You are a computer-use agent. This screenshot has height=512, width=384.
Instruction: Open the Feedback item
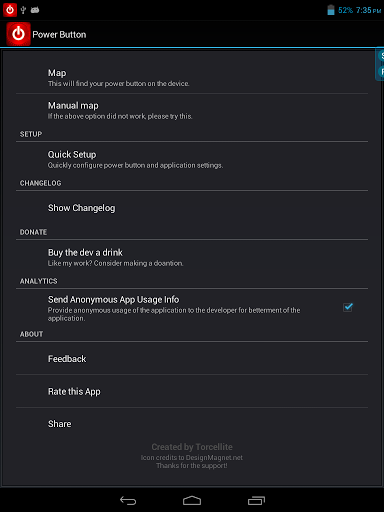point(192,358)
